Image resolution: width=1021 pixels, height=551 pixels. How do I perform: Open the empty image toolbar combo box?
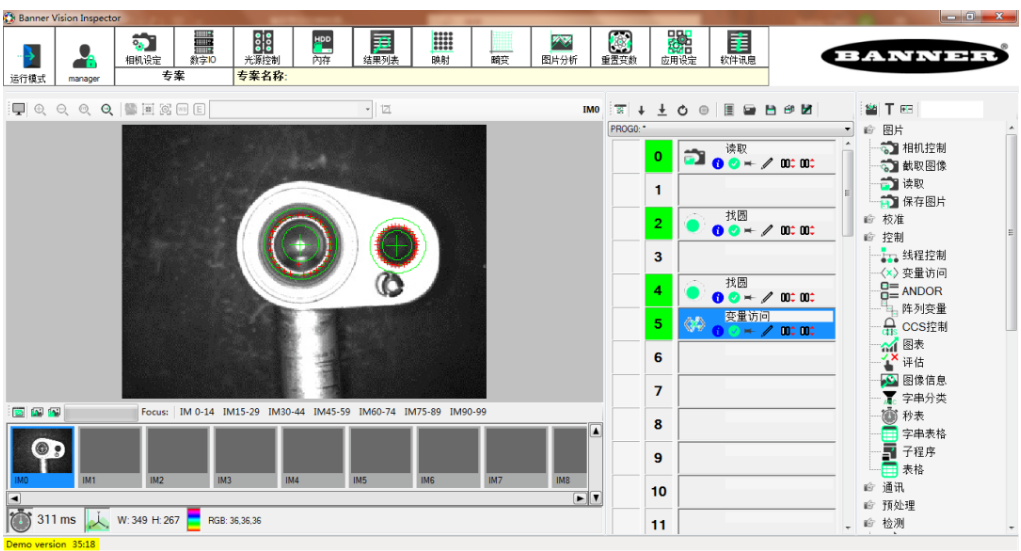point(291,109)
